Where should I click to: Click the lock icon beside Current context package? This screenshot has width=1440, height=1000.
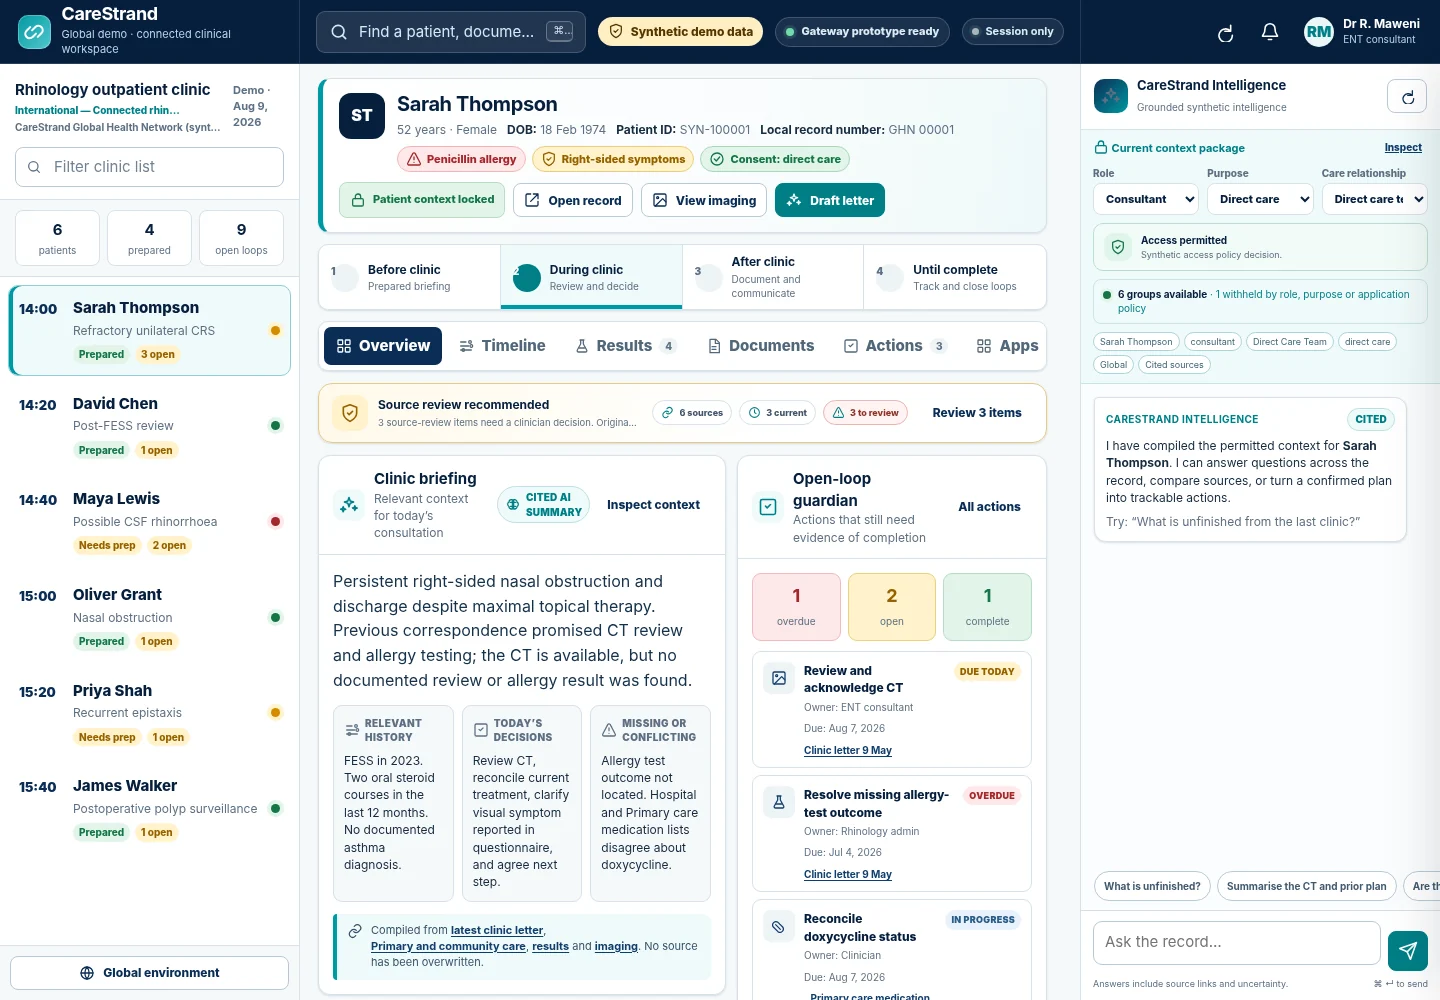1101,148
